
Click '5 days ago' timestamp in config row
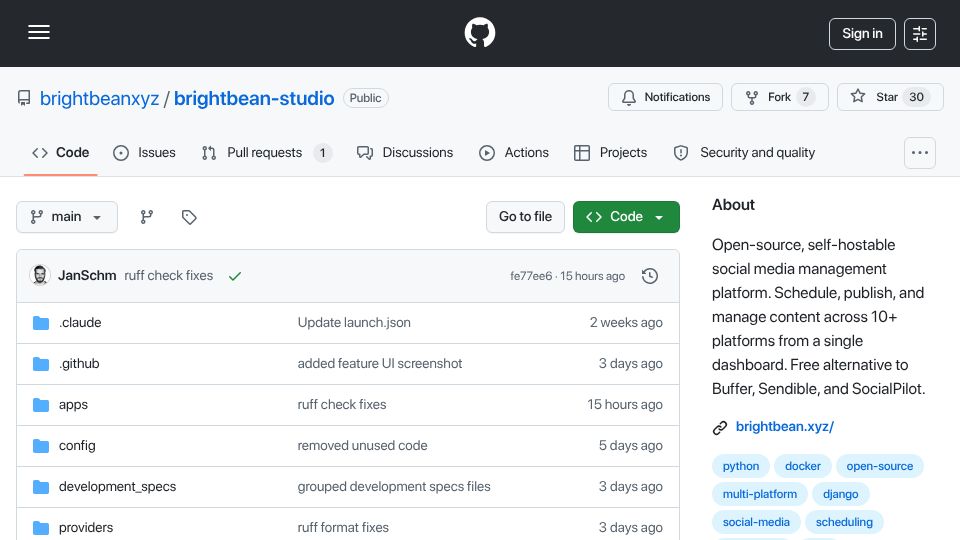[631, 446]
